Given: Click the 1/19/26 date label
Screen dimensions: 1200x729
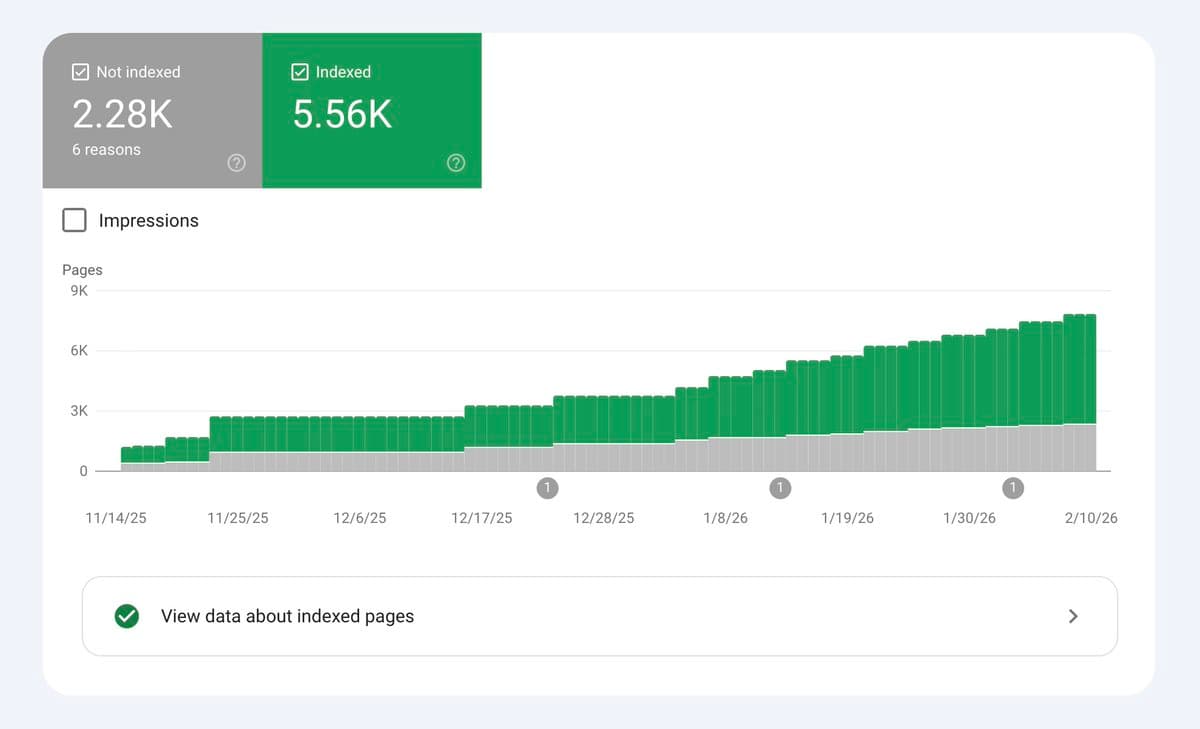Looking at the screenshot, I should tap(847, 519).
